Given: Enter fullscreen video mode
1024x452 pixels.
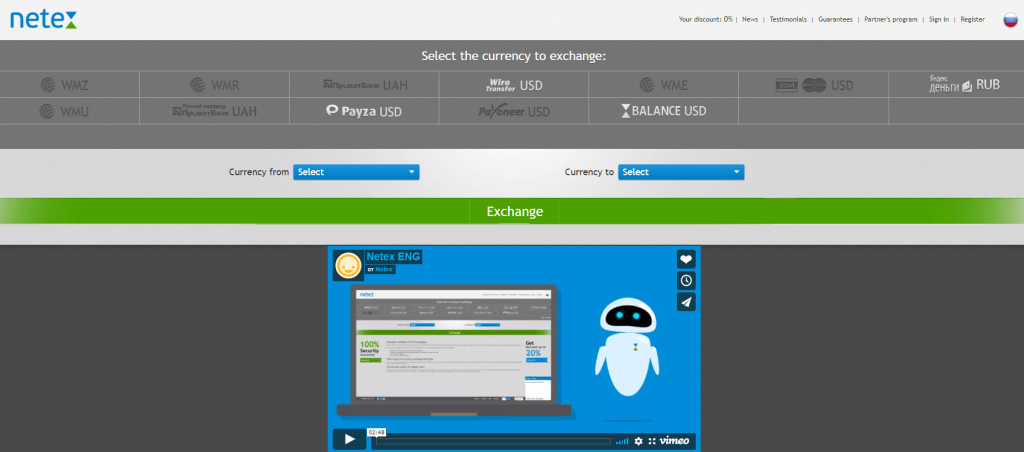Looking at the screenshot, I should (652, 441).
